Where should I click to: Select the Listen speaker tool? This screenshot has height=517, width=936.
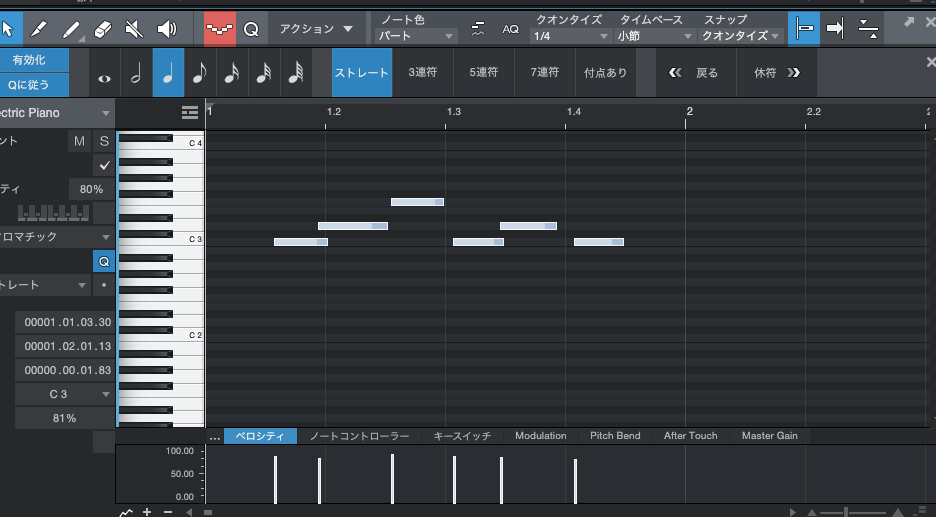point(167,29)
